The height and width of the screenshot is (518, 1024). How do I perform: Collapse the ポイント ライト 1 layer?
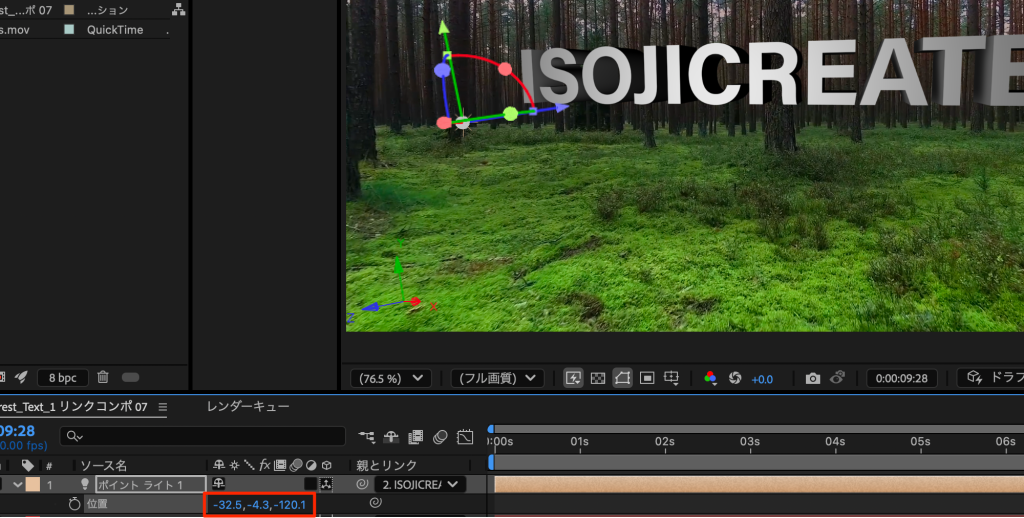click(x=18, y=484)
